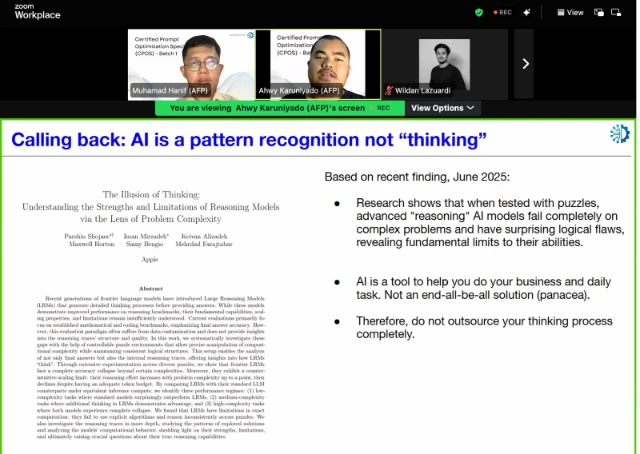Click the 'Ahwy Karuniyado (AFP)' name label
This screenshot has height=454, width=640.
[x=299, y=91]
